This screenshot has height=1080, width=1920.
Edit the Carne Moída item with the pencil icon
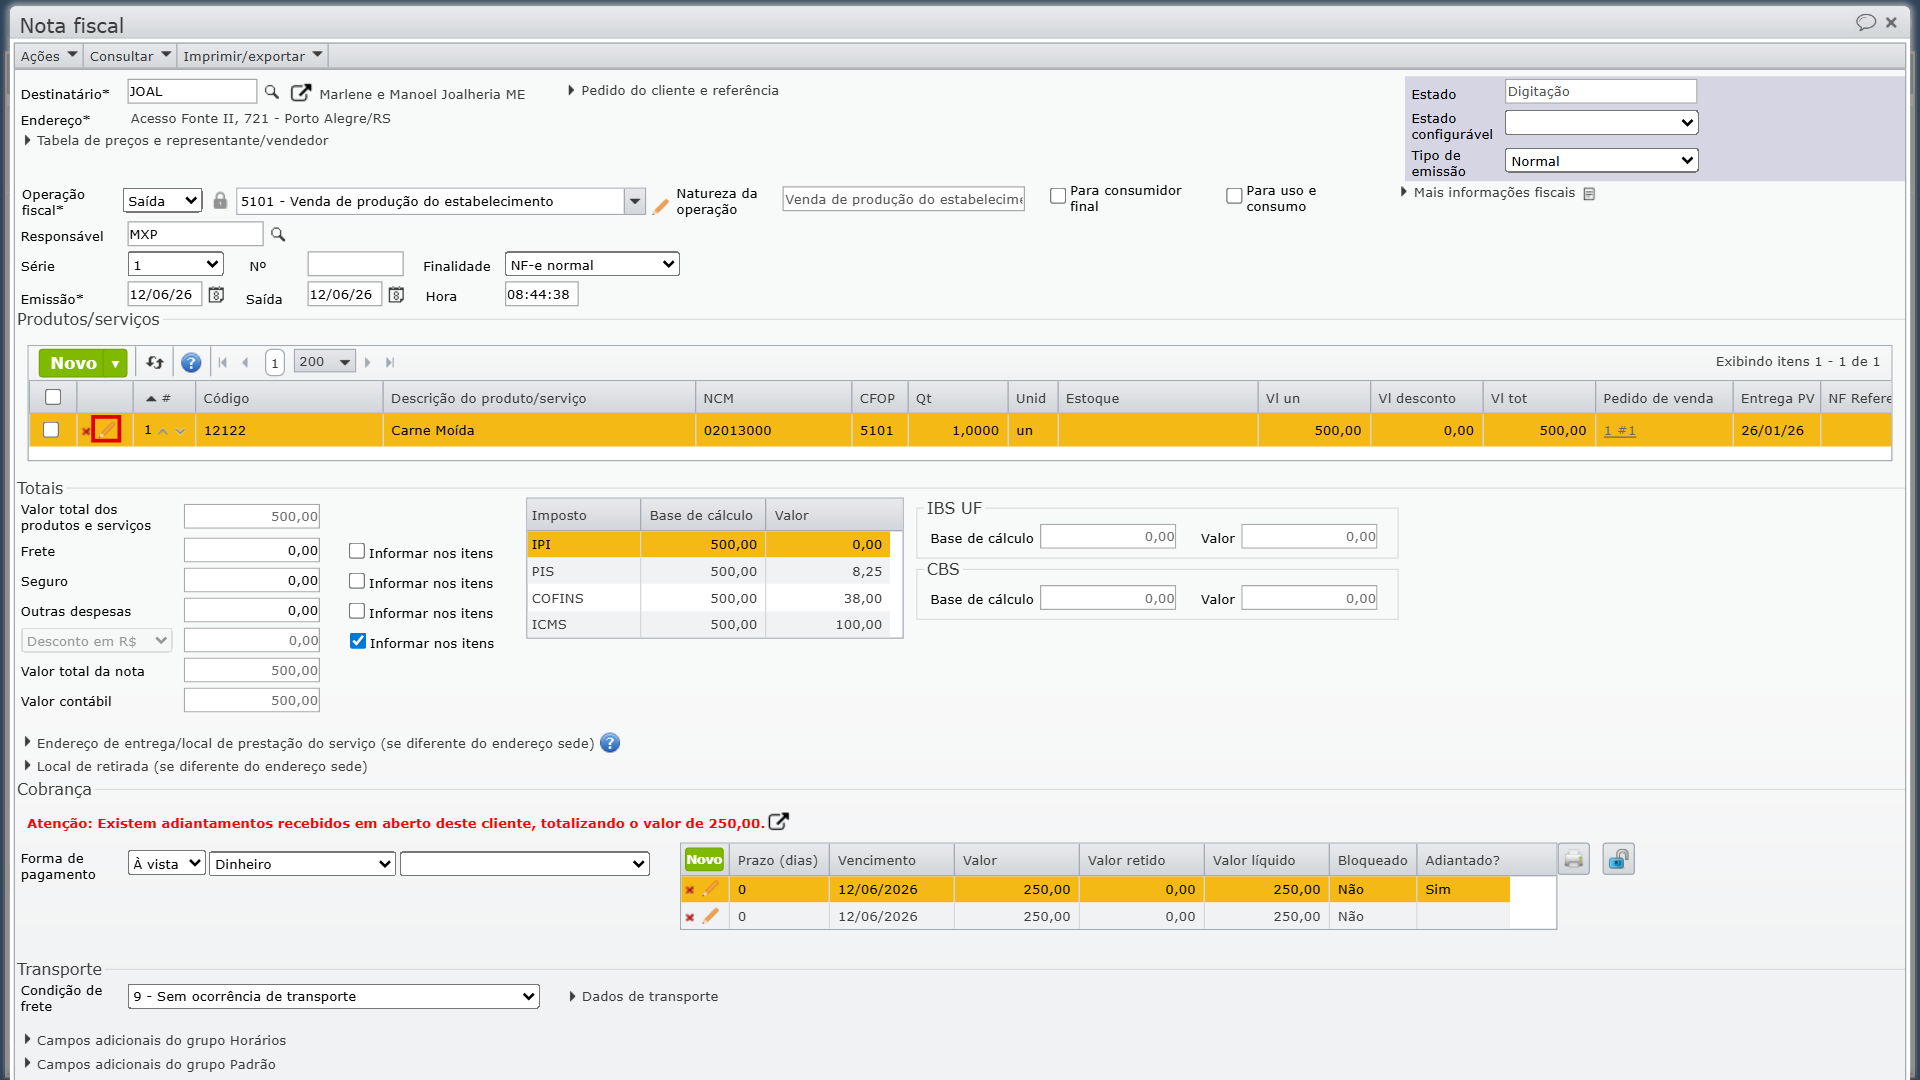tap(107, 430)
